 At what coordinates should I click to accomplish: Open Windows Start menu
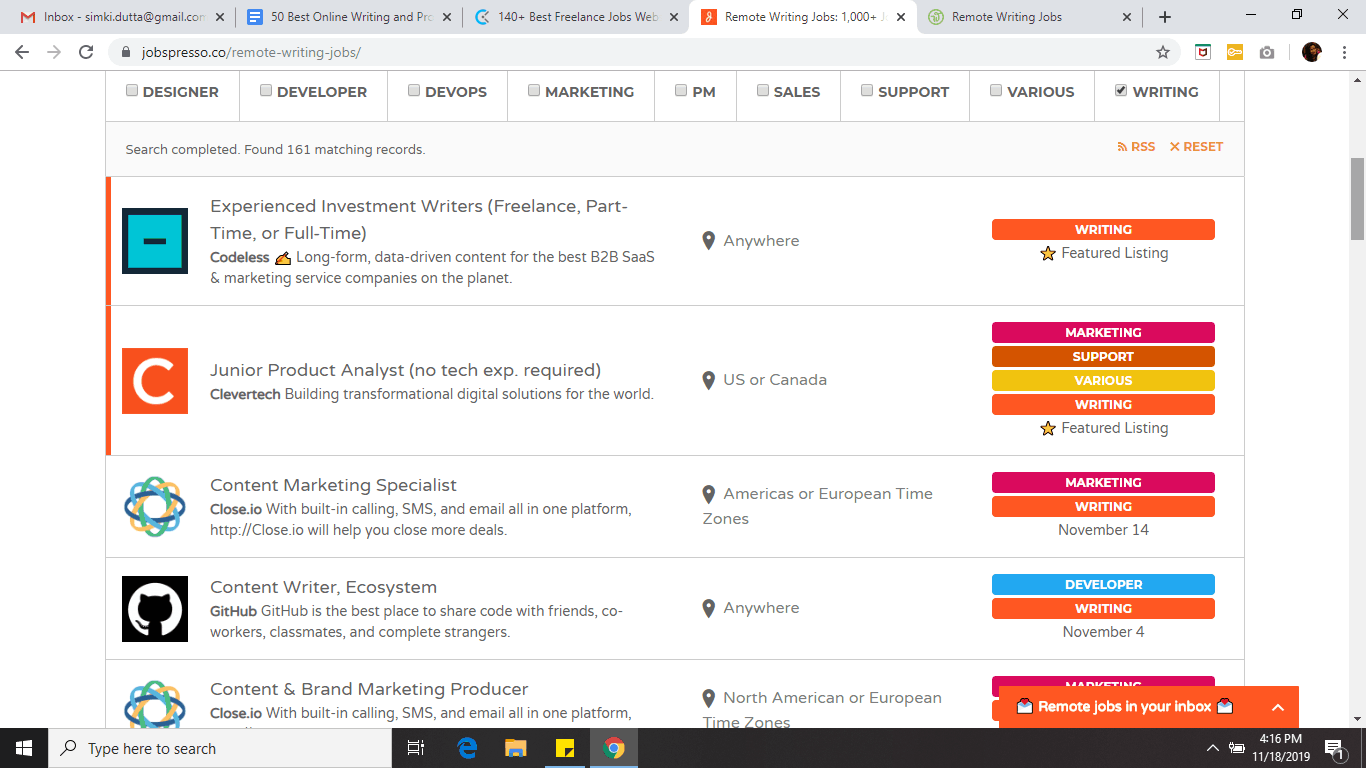click(24, 748)
